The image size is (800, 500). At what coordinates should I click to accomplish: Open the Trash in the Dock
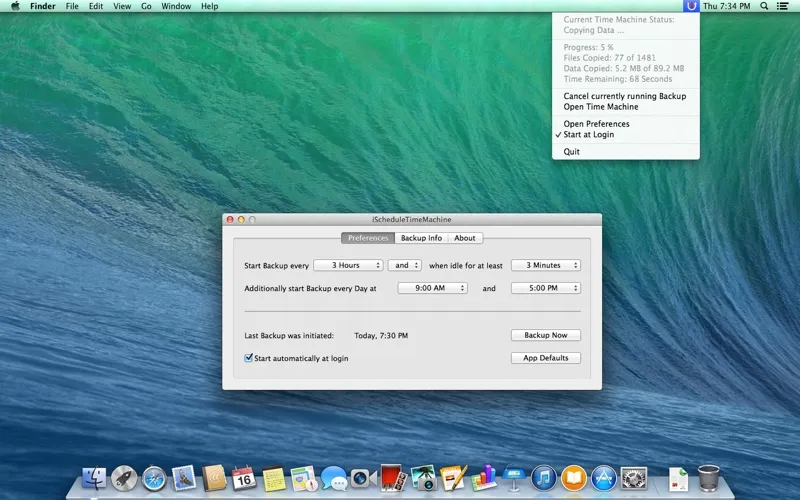click(x=708, y=479)
